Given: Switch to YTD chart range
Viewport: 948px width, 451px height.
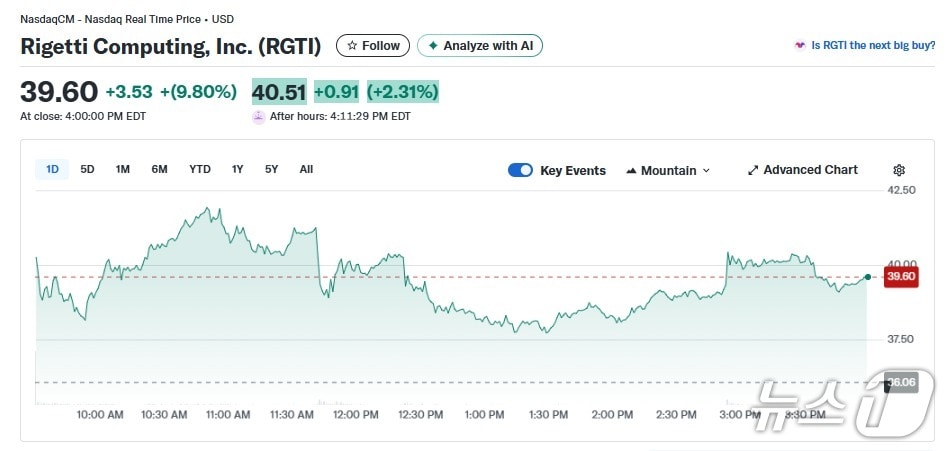Looking at the screenshot, I should [200, 169].
